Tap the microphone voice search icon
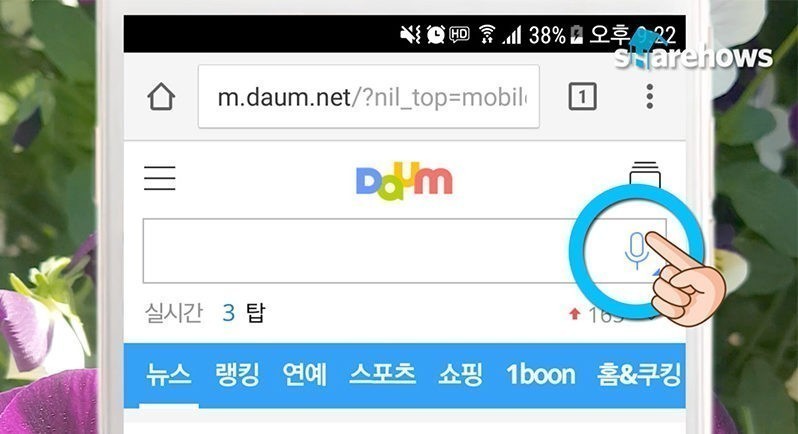Viewport: 798px width, 434px height. pos(636,250)
